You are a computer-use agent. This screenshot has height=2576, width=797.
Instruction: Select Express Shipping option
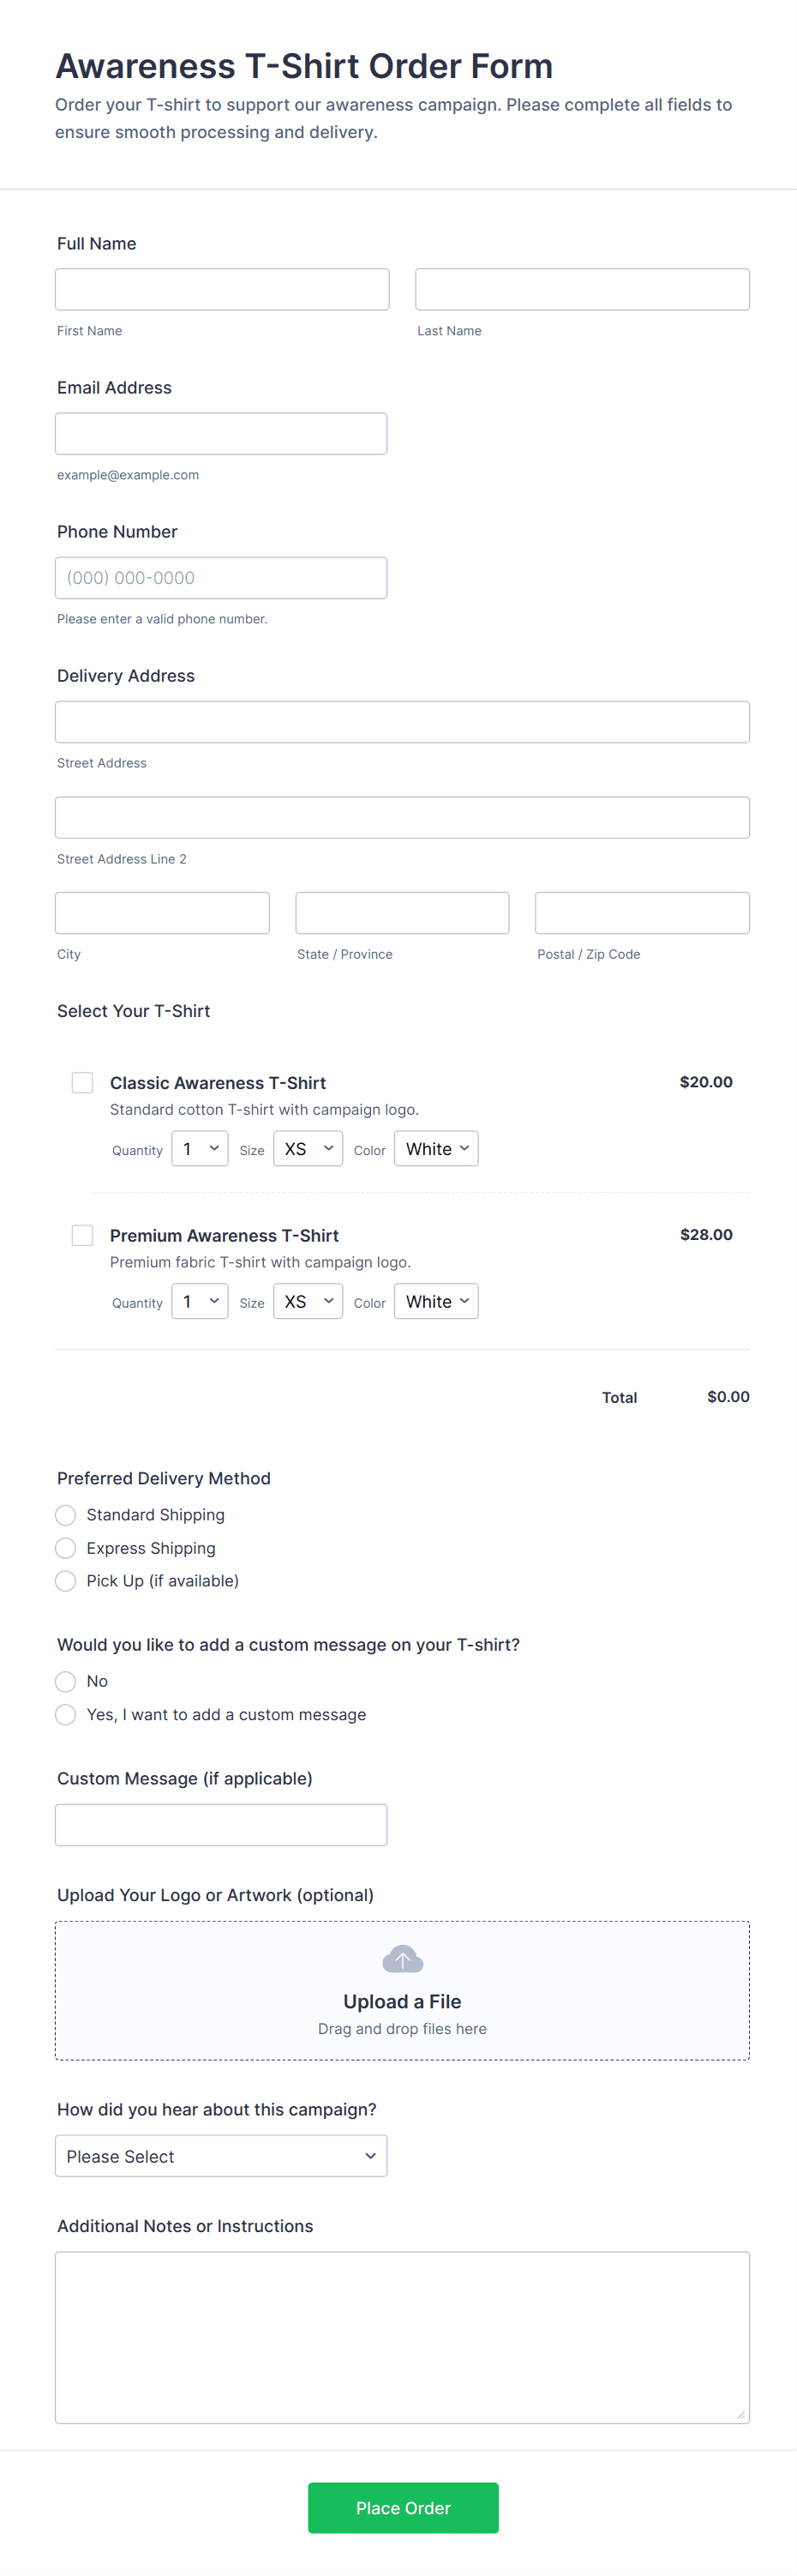(x=66, y=1548)
